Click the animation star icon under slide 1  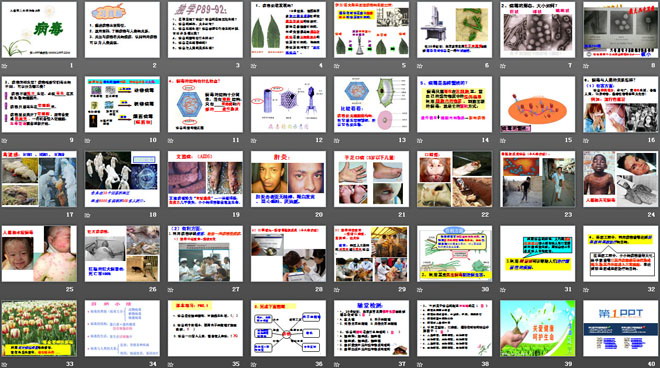[x=4, y=66]
